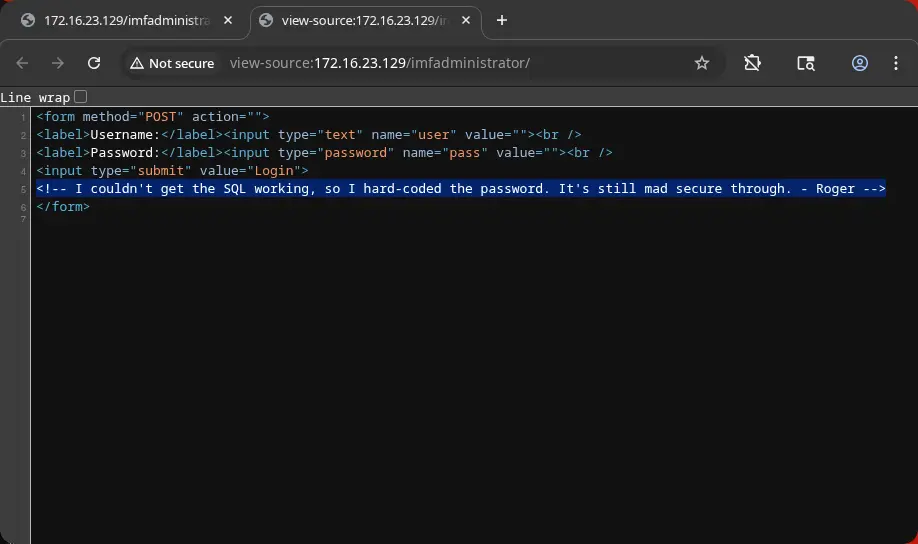Click the icon left of the profile avatar
918x544 pixels.
pos(806,63)
